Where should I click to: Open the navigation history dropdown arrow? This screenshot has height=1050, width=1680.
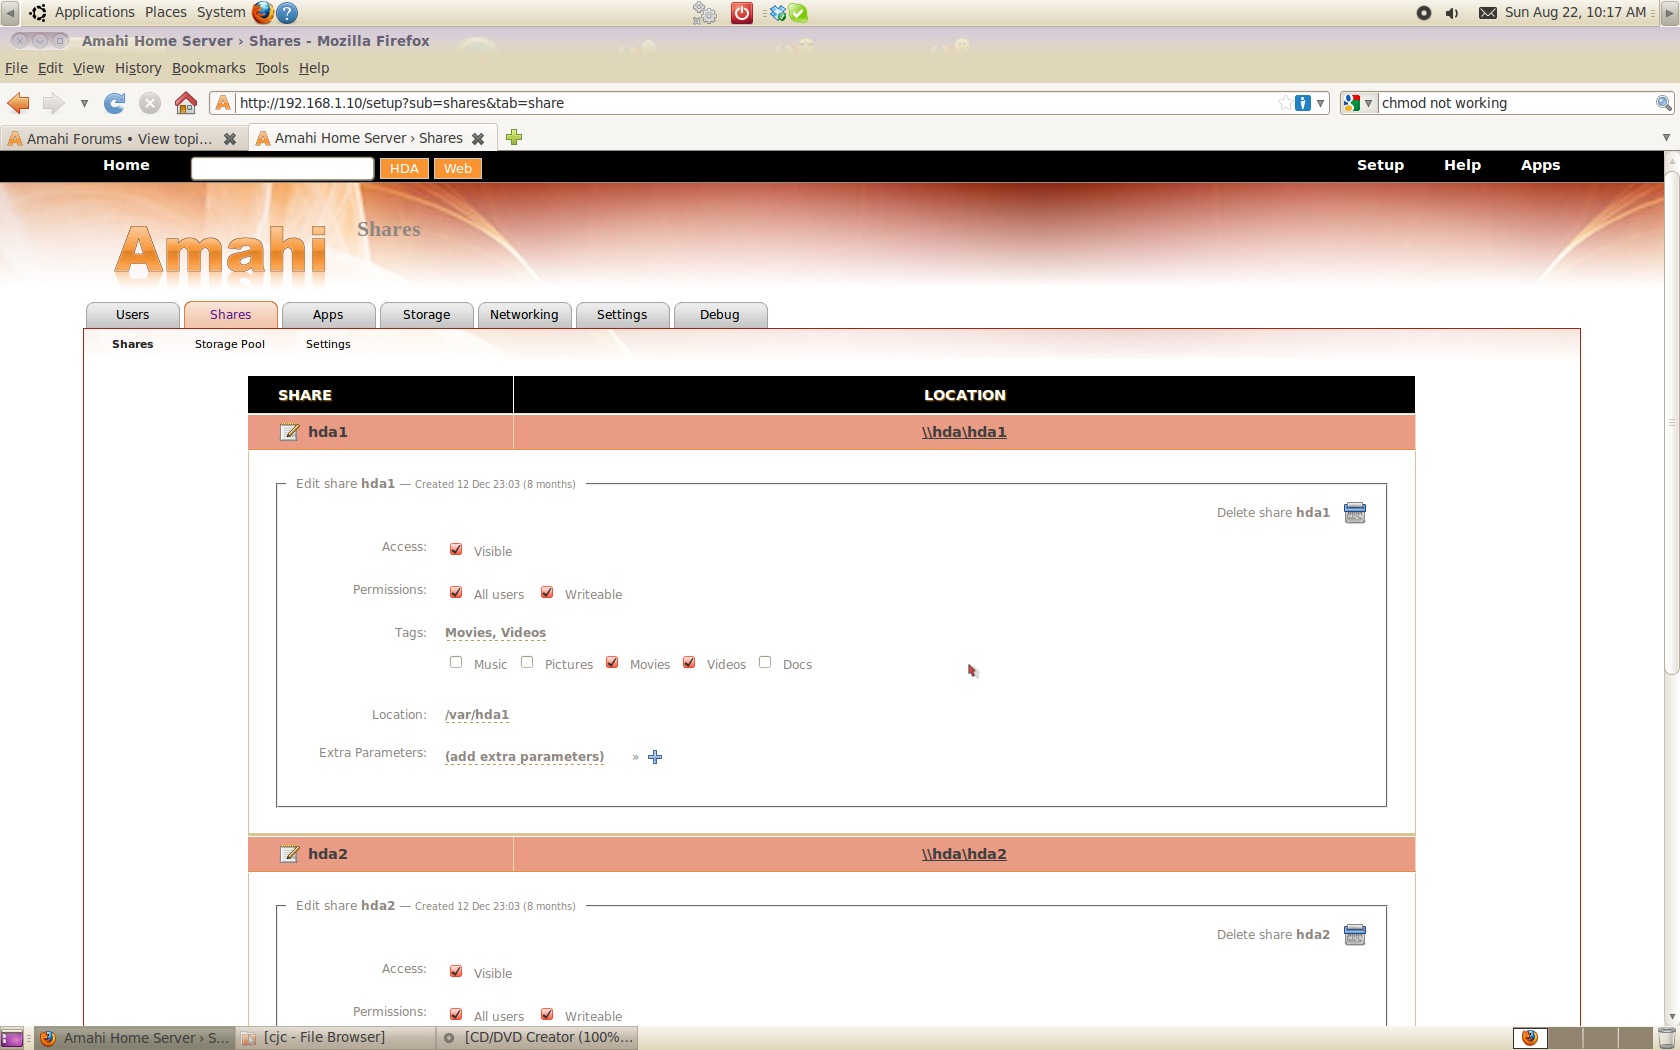pos(84,103)
